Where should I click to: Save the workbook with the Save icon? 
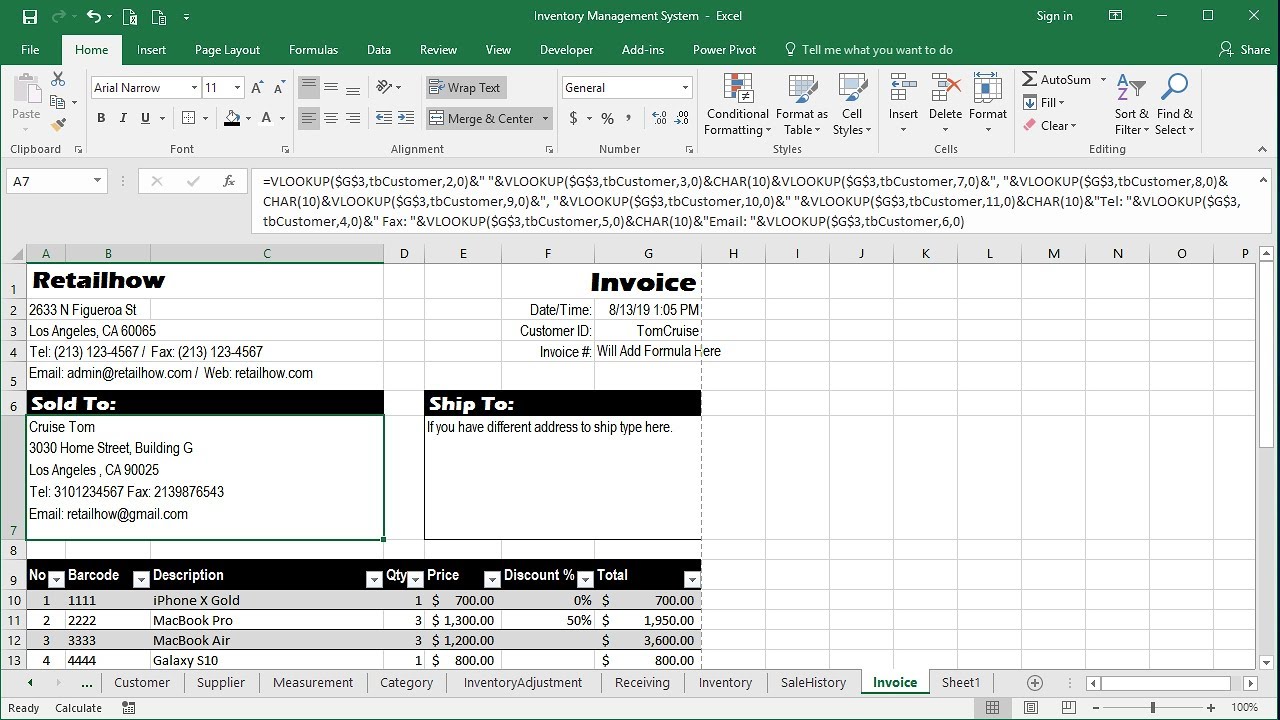(29, 16)
